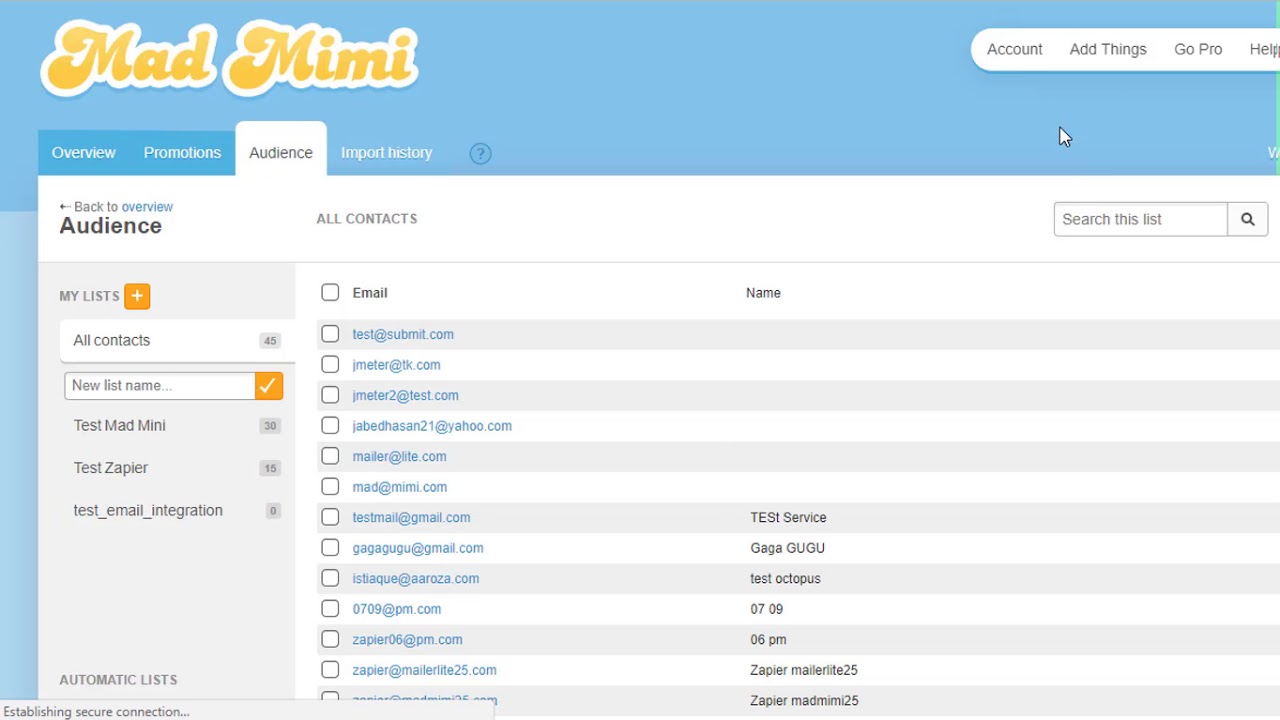Open the Go Pro menu item
The width and height of the screenshot is (1280, 720).
point(1198,49)
